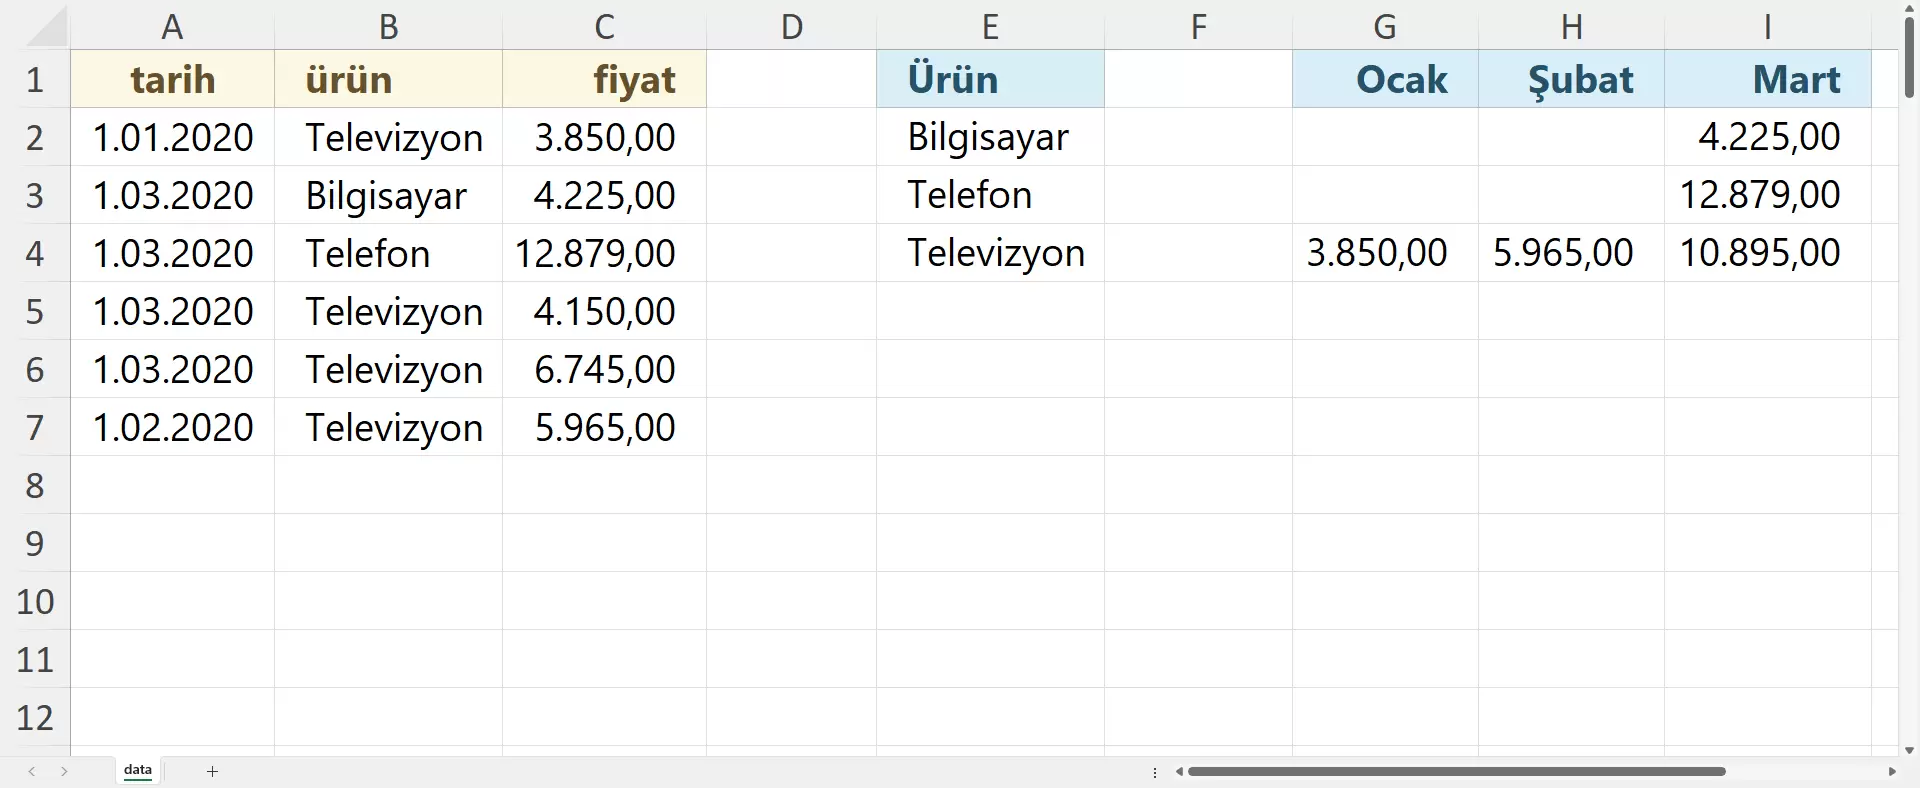The image size is (1920, 788).
Task: Click horizontal scrollbar right arrow
Action: pos(1892,771)
